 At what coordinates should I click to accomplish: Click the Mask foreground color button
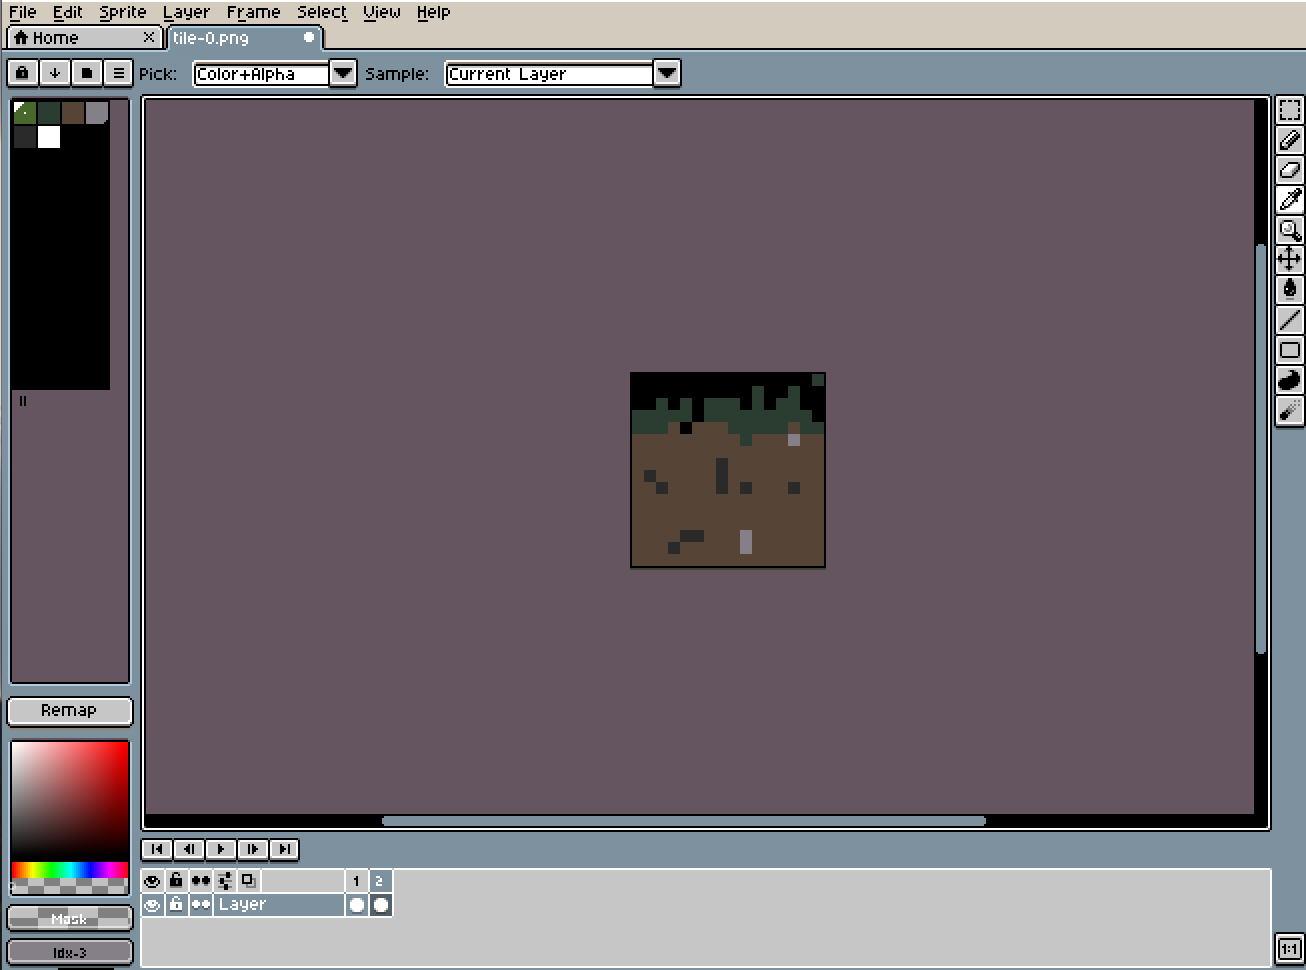coord(70,918)
